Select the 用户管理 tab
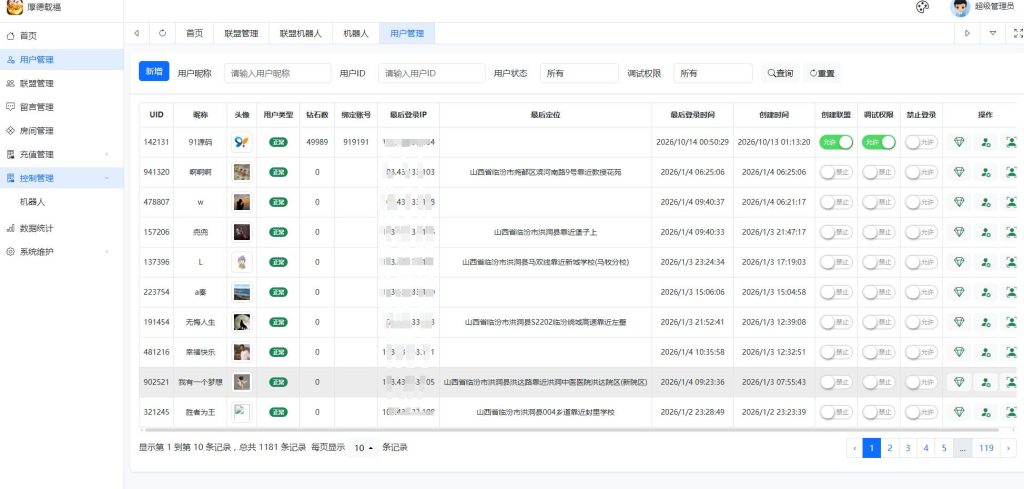1024x489 pixels. click(x=407, y=33)
